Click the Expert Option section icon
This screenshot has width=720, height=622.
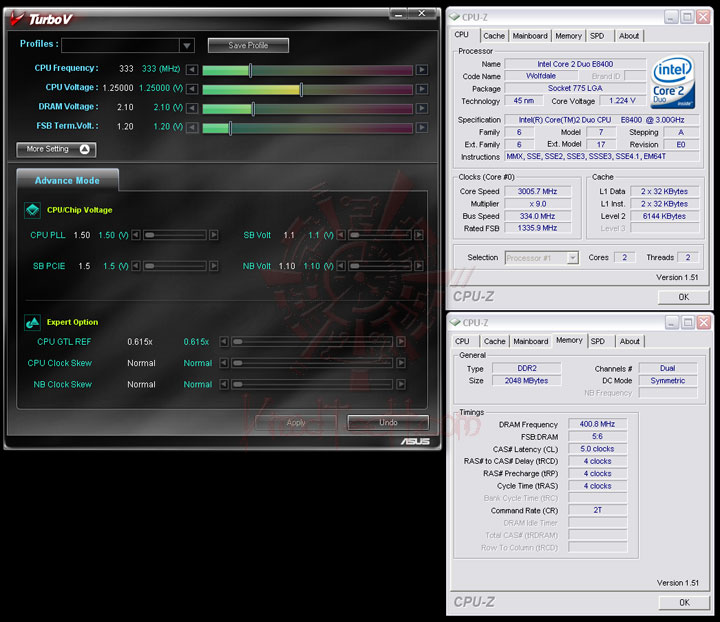point(32,322)
